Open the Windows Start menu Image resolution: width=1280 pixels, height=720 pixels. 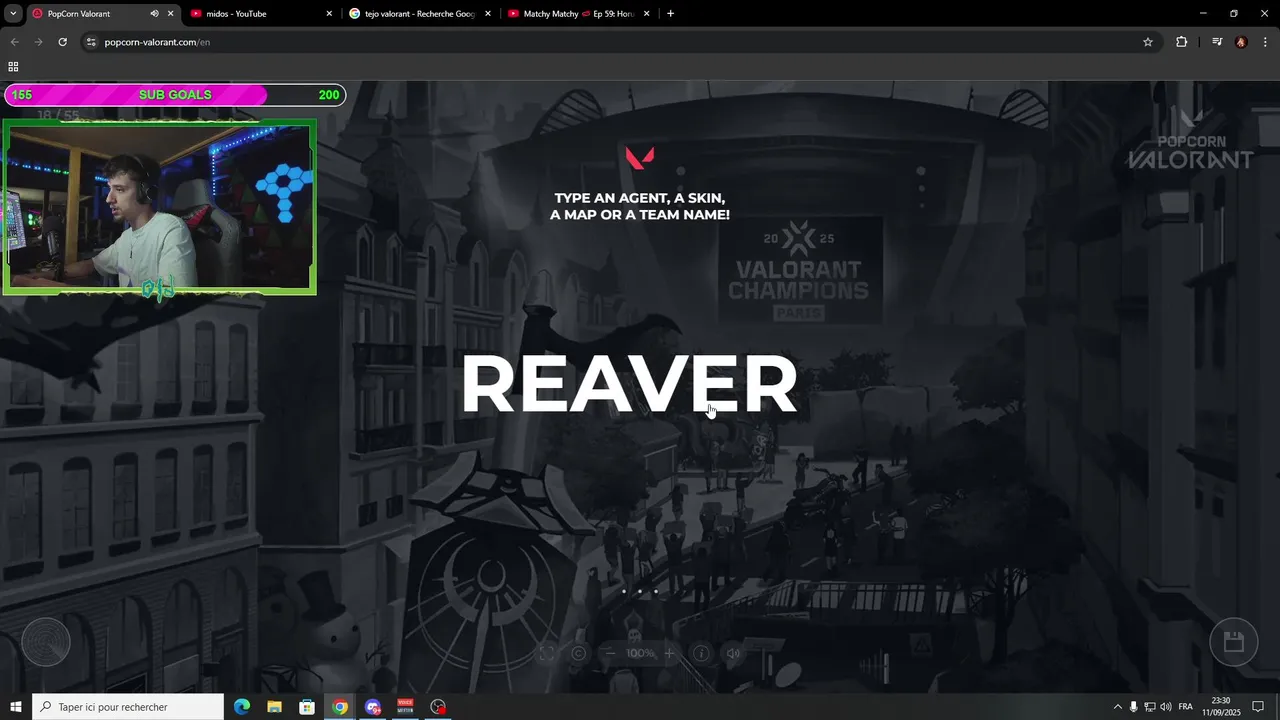tap(16, 707)
